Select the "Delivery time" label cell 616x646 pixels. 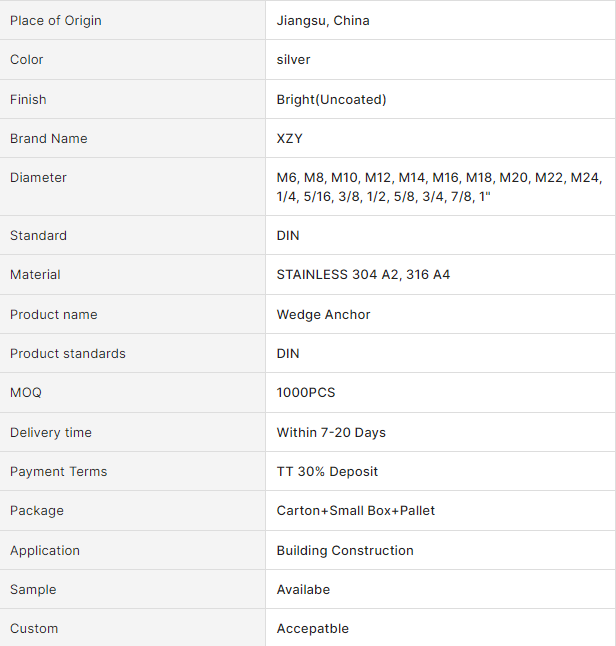coord(51,432)
